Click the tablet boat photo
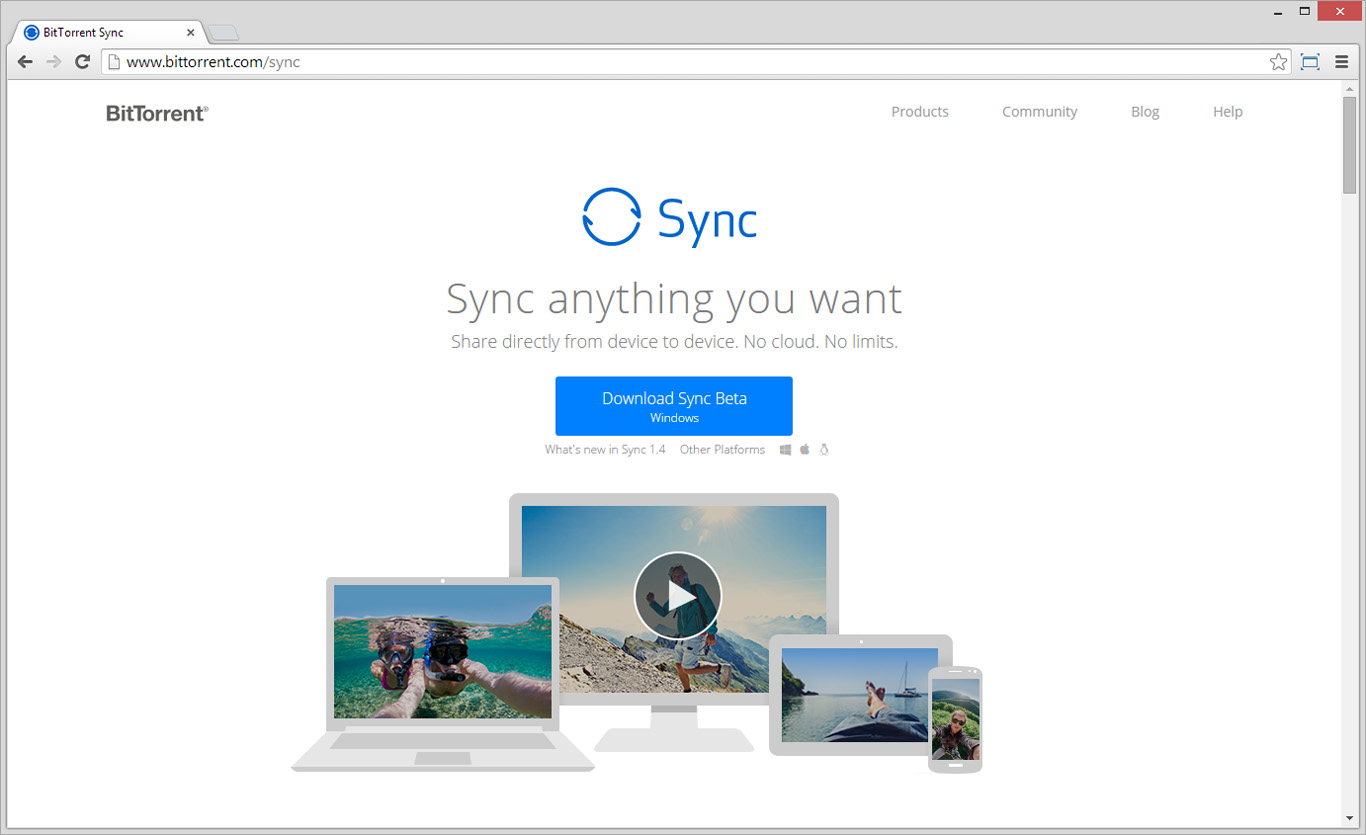The height and width of the screenshot is (835, 1366). coord(860,695)
